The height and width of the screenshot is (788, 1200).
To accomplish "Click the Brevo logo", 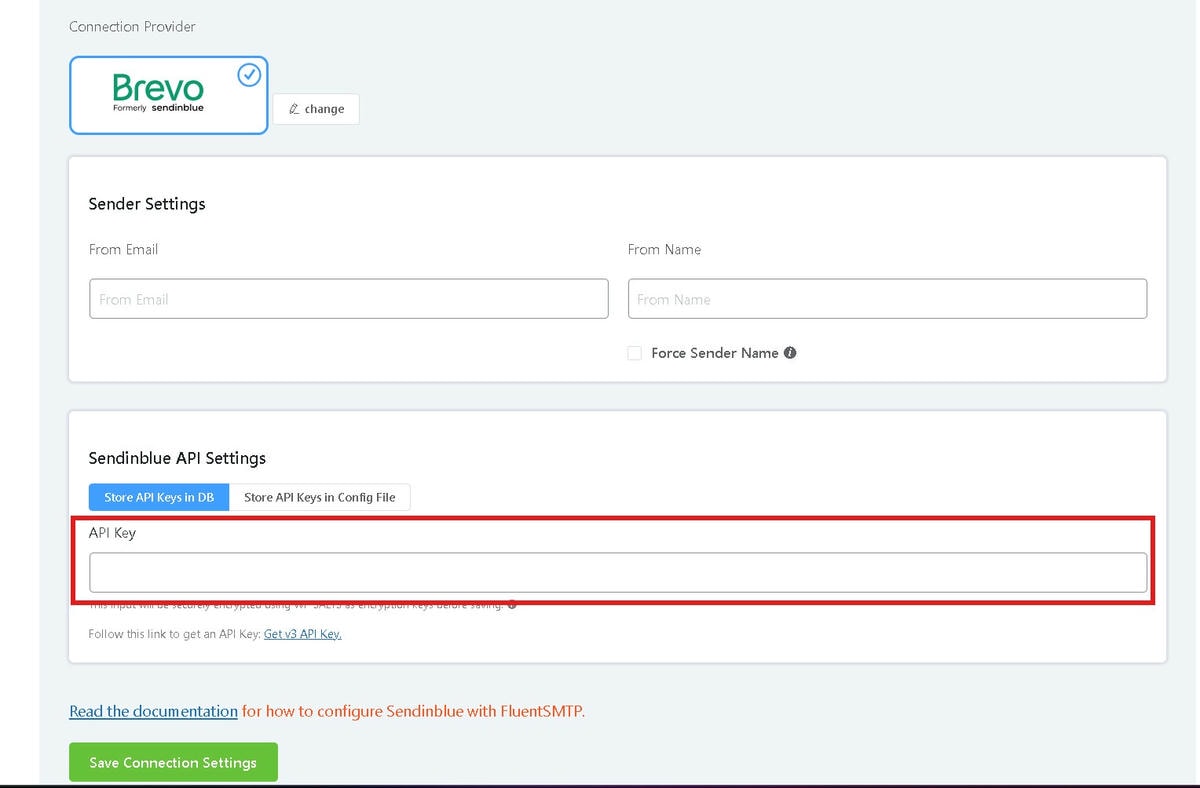I will (x=158, y=87).
